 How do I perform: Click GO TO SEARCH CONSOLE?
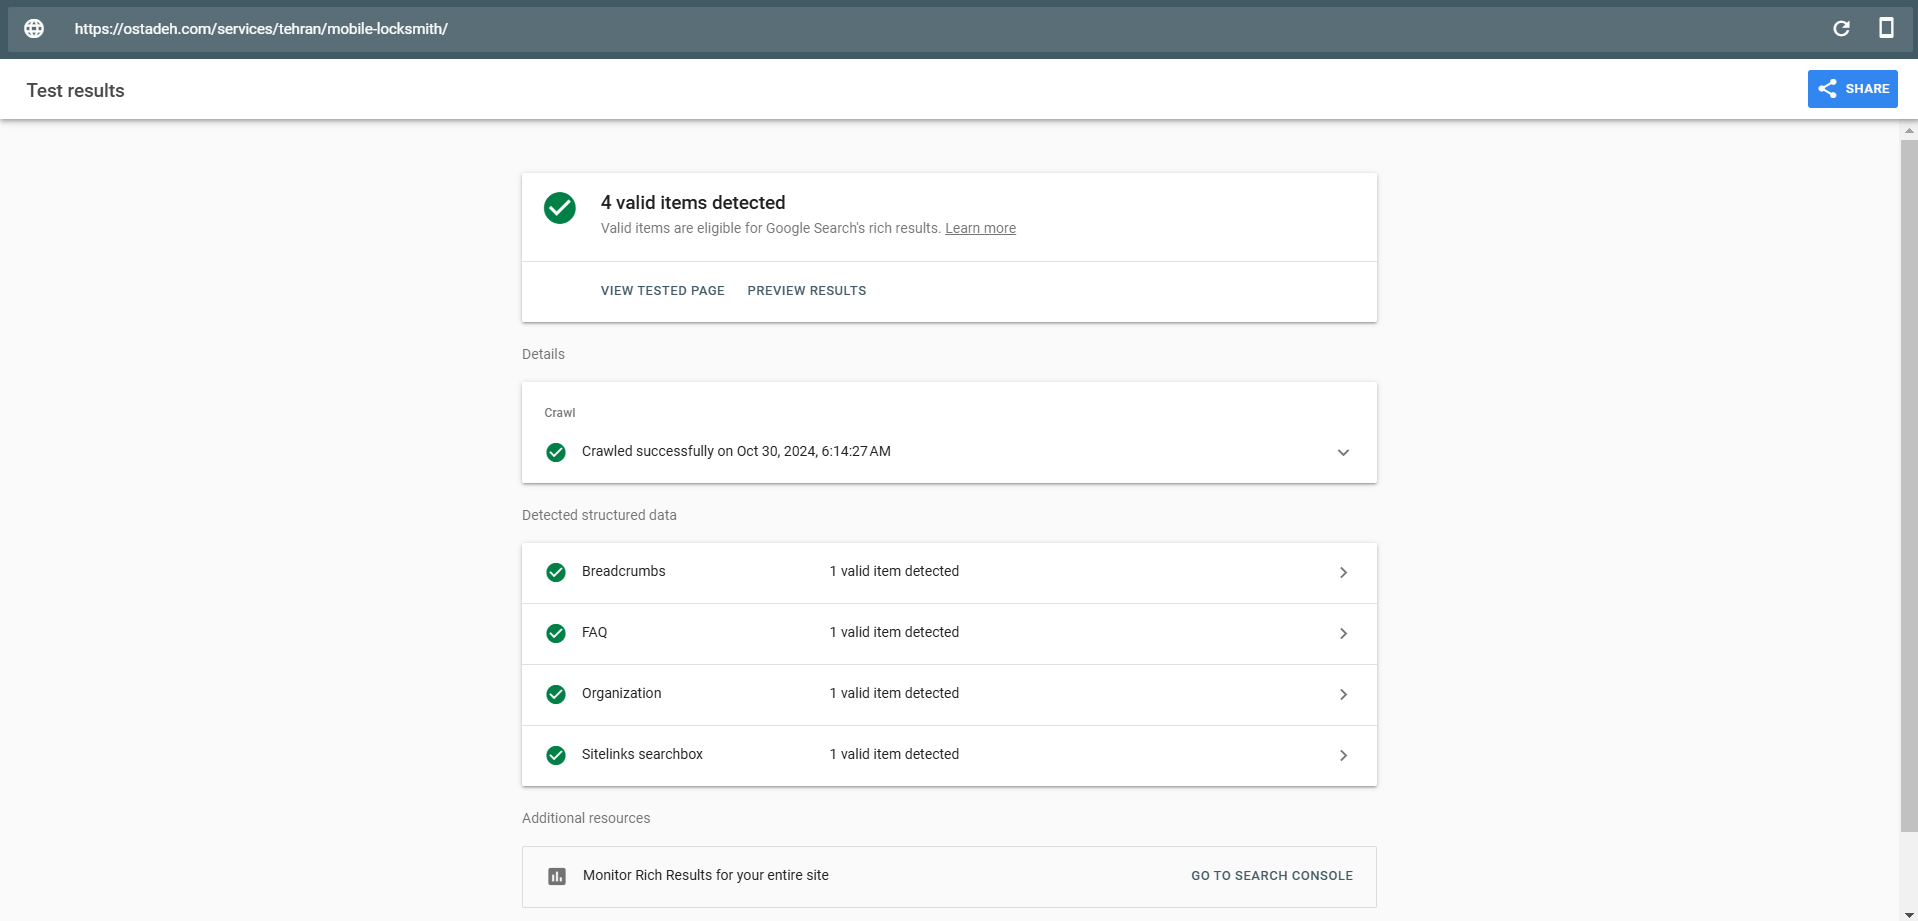pos(1271,876)
